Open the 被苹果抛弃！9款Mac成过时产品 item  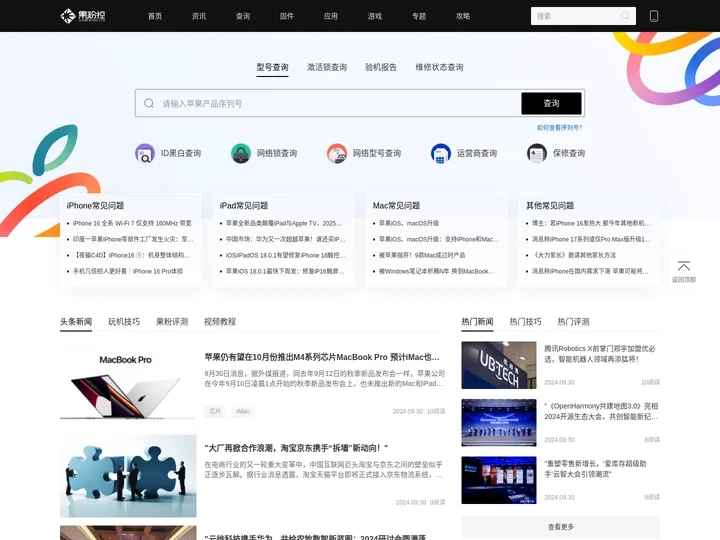[x=422, y=255]
